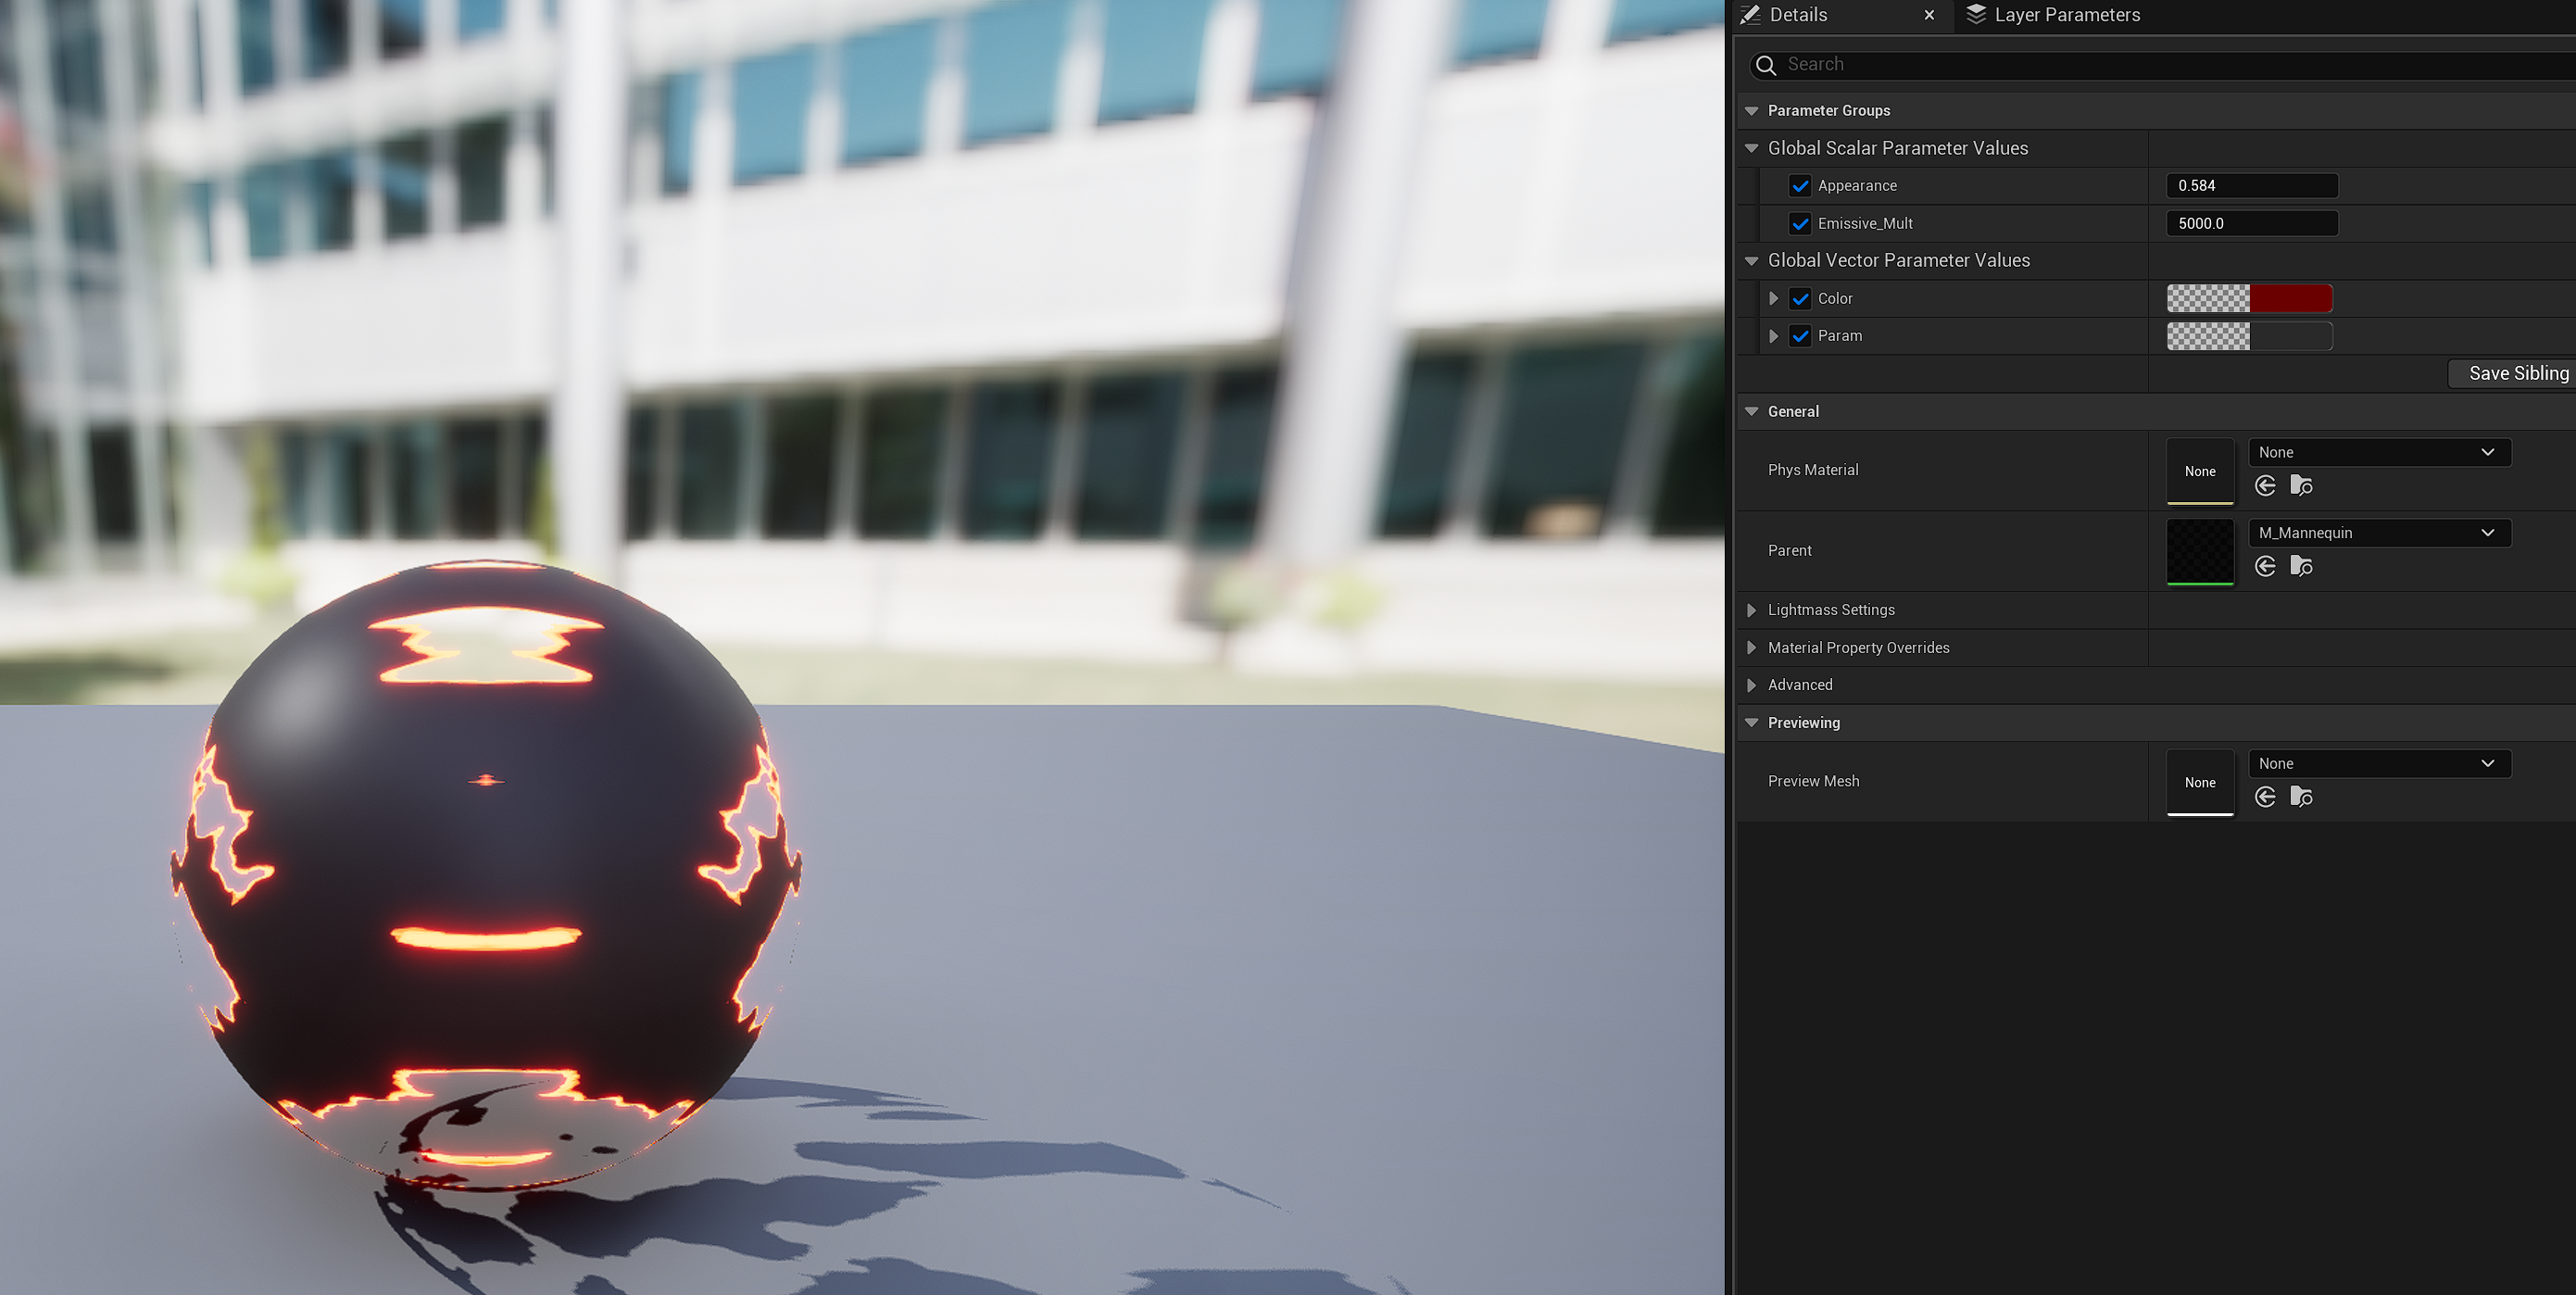Collapse the General section
Screen dimensions: 2576x1295
[1751, 412]
